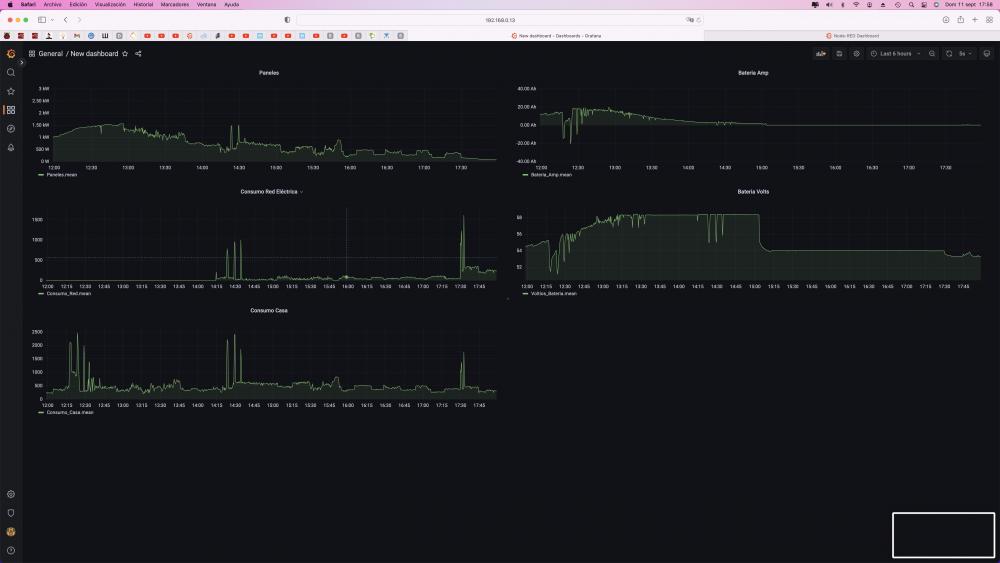This screenshot has width=1000, height=563.
Task: Click Bateria_Amp.mean legend color swatch
Action: click(526, 175)
